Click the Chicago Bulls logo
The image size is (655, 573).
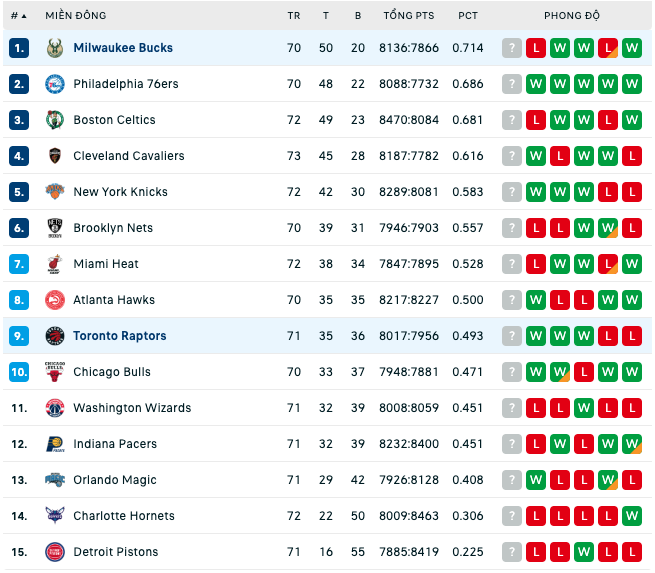point(55,372)
